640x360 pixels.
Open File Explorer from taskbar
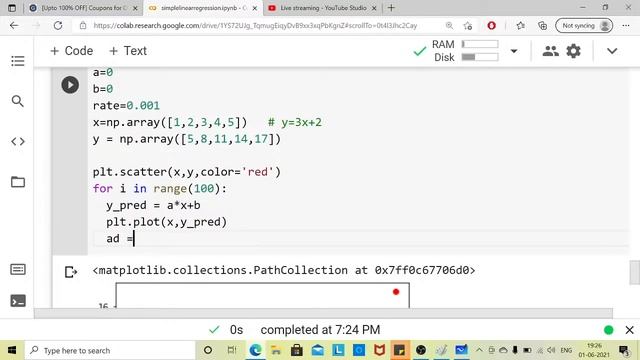coord(276,350)
